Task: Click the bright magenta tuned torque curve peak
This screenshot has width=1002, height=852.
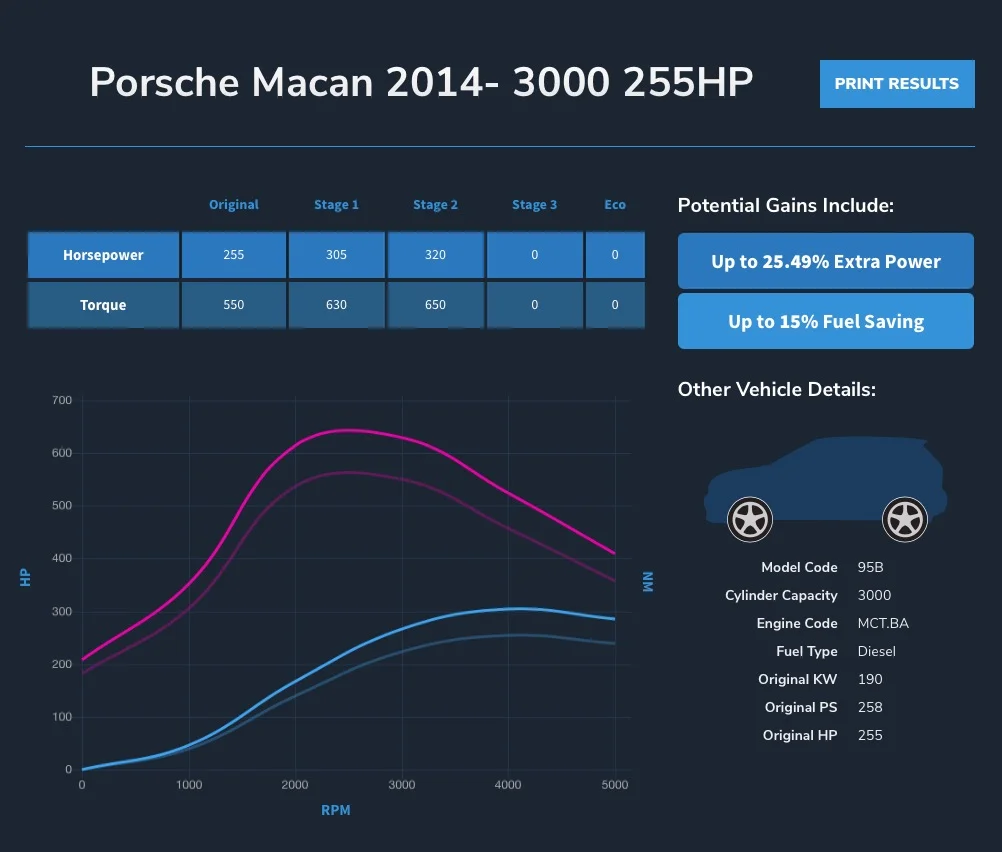Action: 346,430
